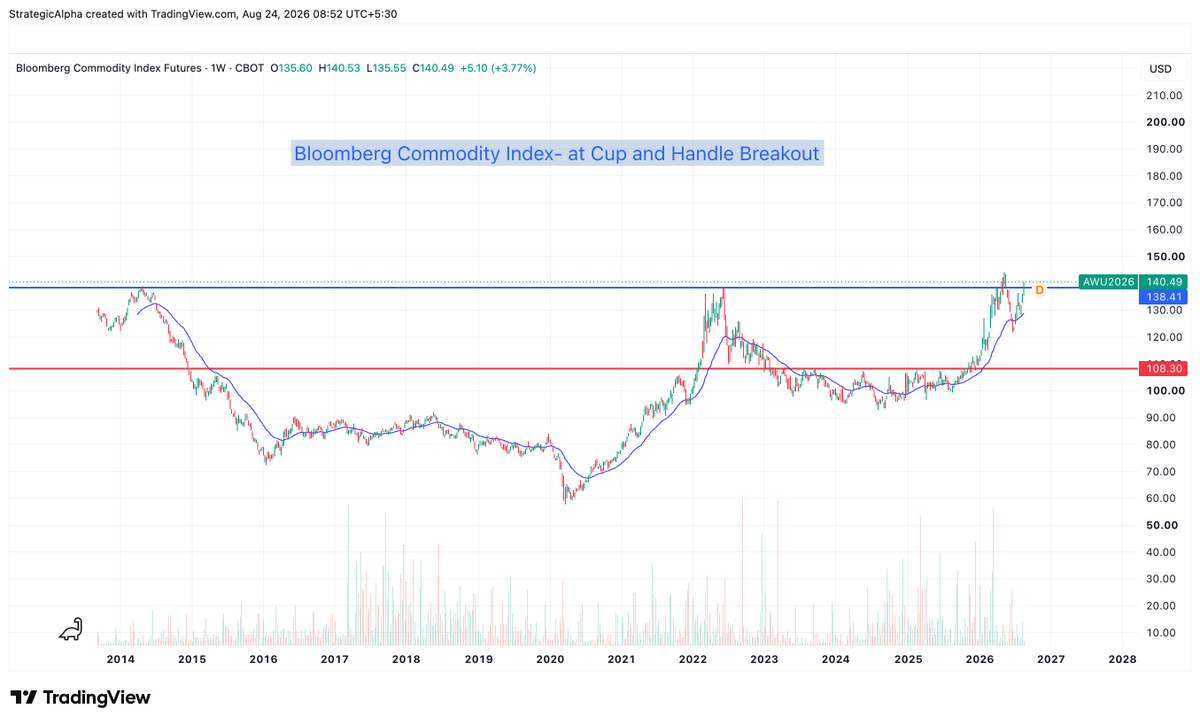Click the +5.10 (+3.77%) change value
The width and height of the screenshot is (1200, 724).
pyautogui.click(x=498, y=68)
